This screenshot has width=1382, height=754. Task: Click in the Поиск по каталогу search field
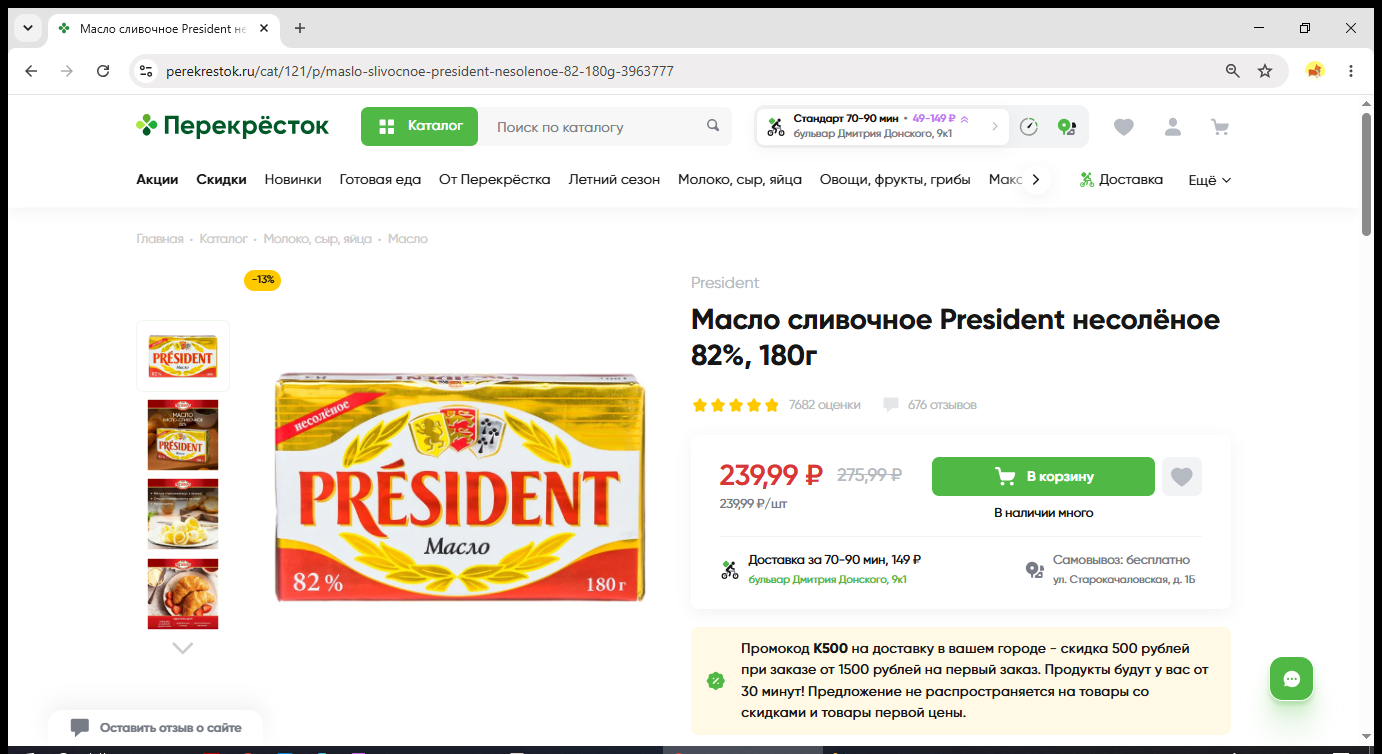(595, 127)
